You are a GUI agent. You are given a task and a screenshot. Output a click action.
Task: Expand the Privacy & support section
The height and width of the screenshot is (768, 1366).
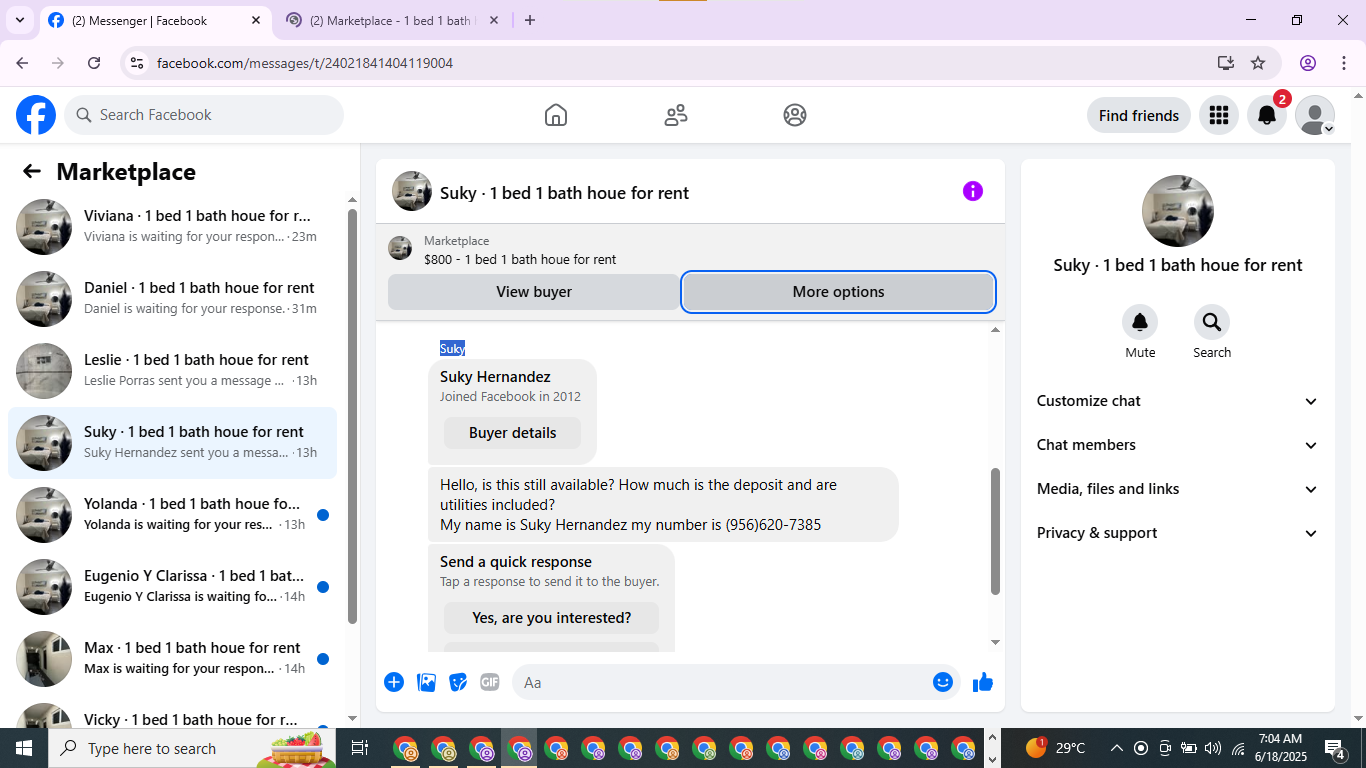tap(1178, 533)
